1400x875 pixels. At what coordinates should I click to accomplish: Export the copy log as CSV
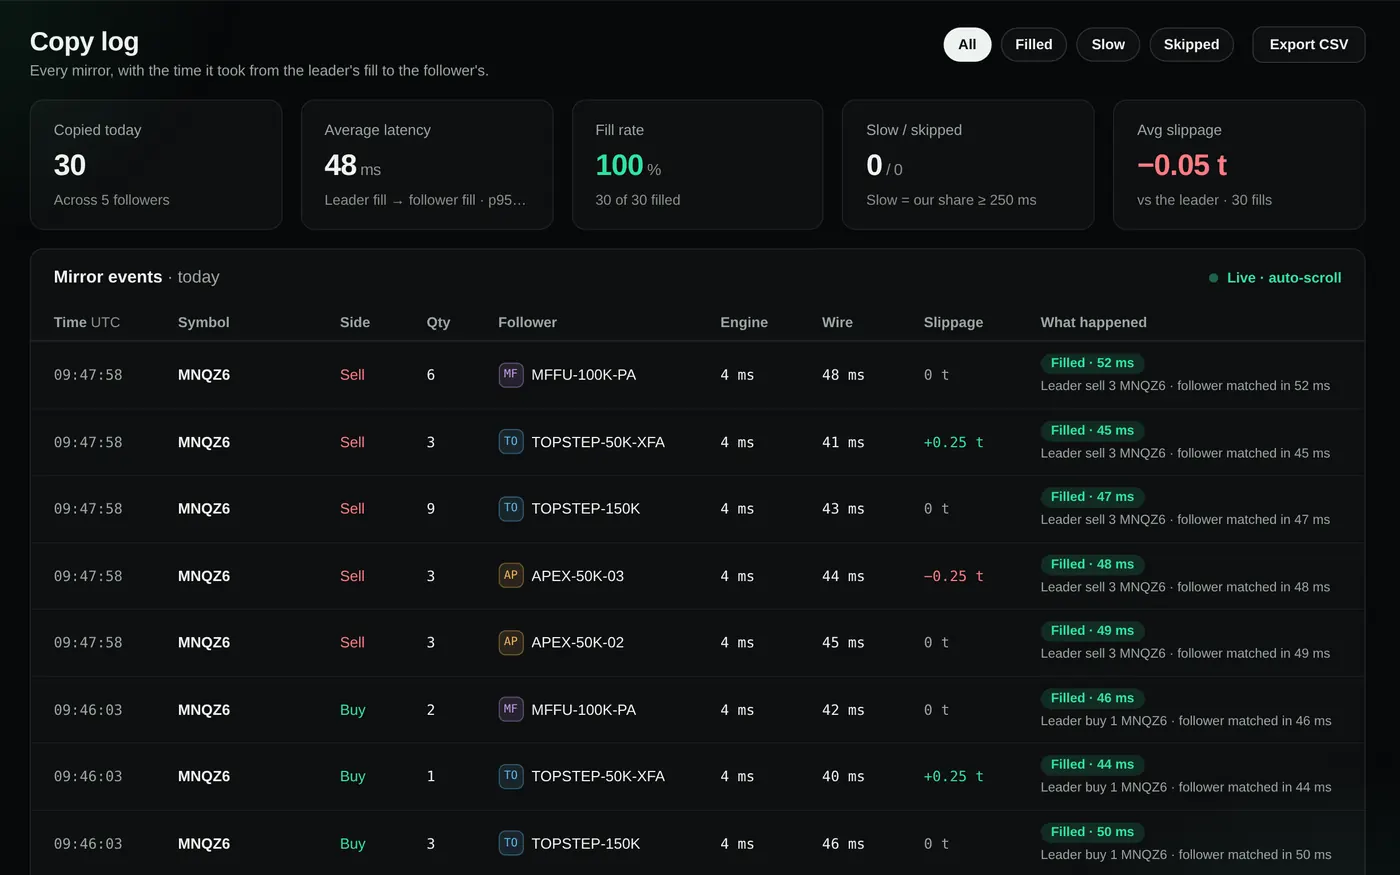pos(1308,44)
